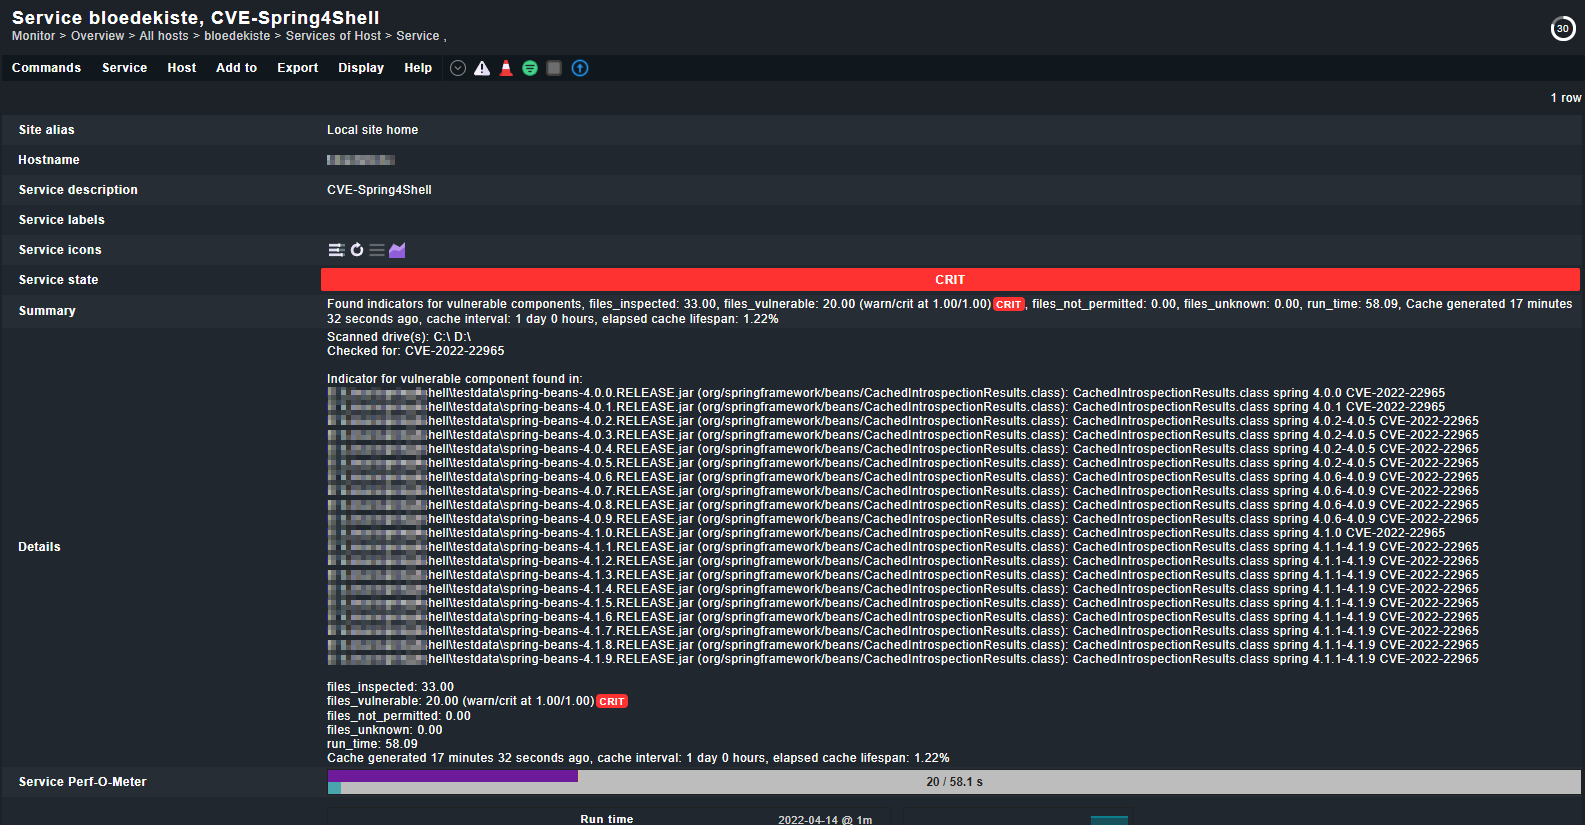1585x825 pixels.
Task: Open the purple service graph icon
Action: 397,250
